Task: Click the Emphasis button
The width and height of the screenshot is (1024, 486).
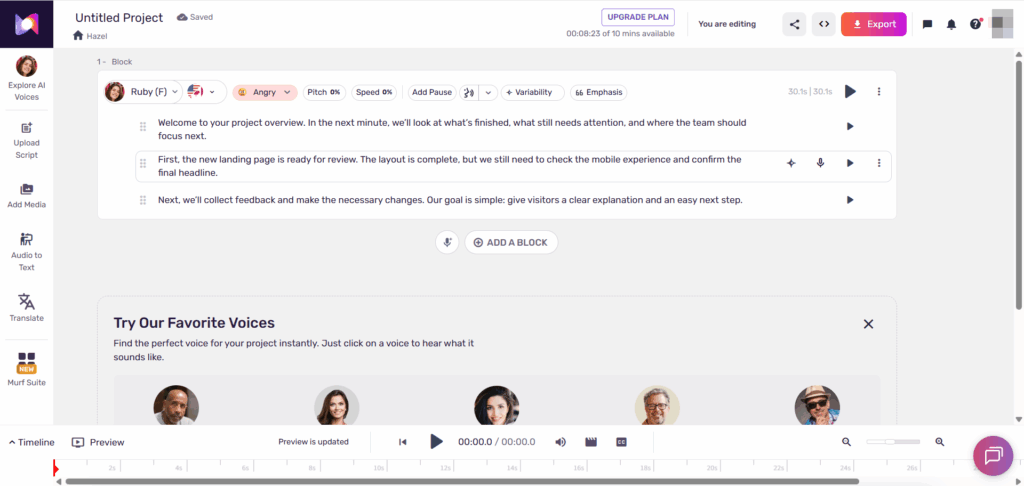Action: (598, 92)
